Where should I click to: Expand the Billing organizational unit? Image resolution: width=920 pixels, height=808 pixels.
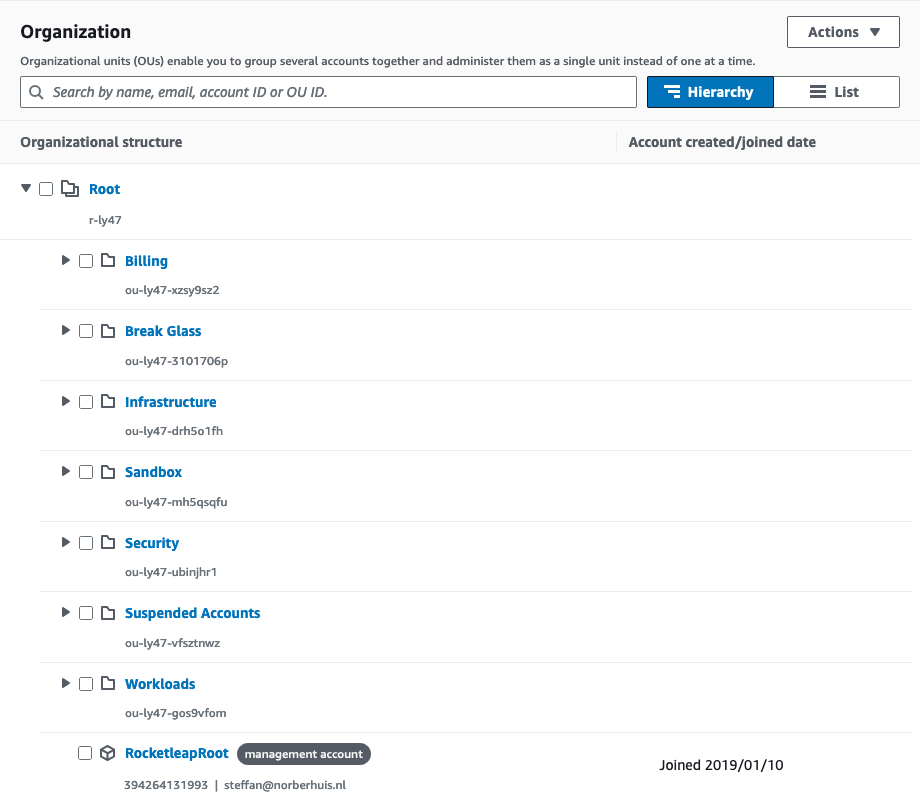[66, 261]
